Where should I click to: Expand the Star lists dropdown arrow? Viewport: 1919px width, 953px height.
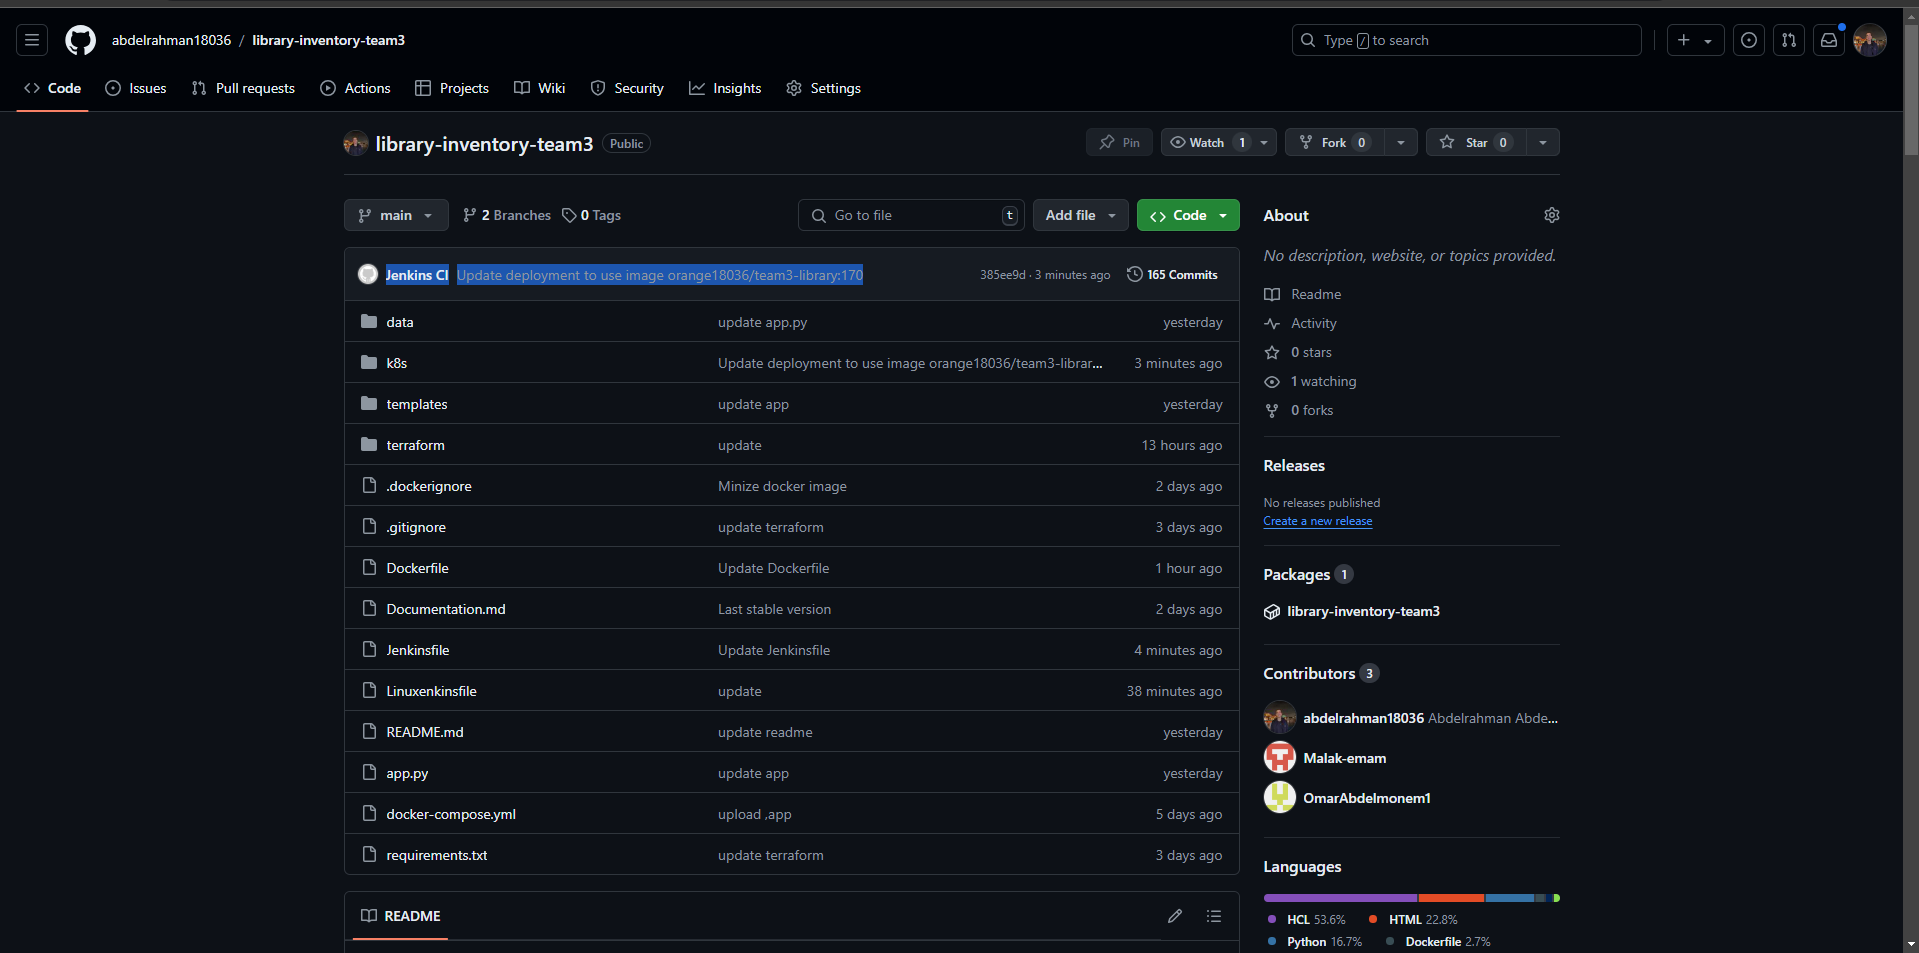[x=1543, y=142]
